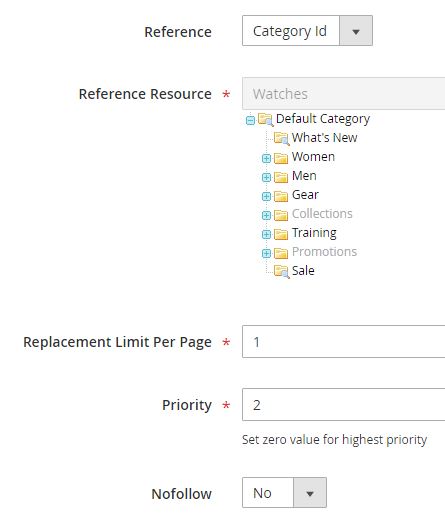Click the Sale folder icon
This screenshot has height=514, width=445.
281,271
